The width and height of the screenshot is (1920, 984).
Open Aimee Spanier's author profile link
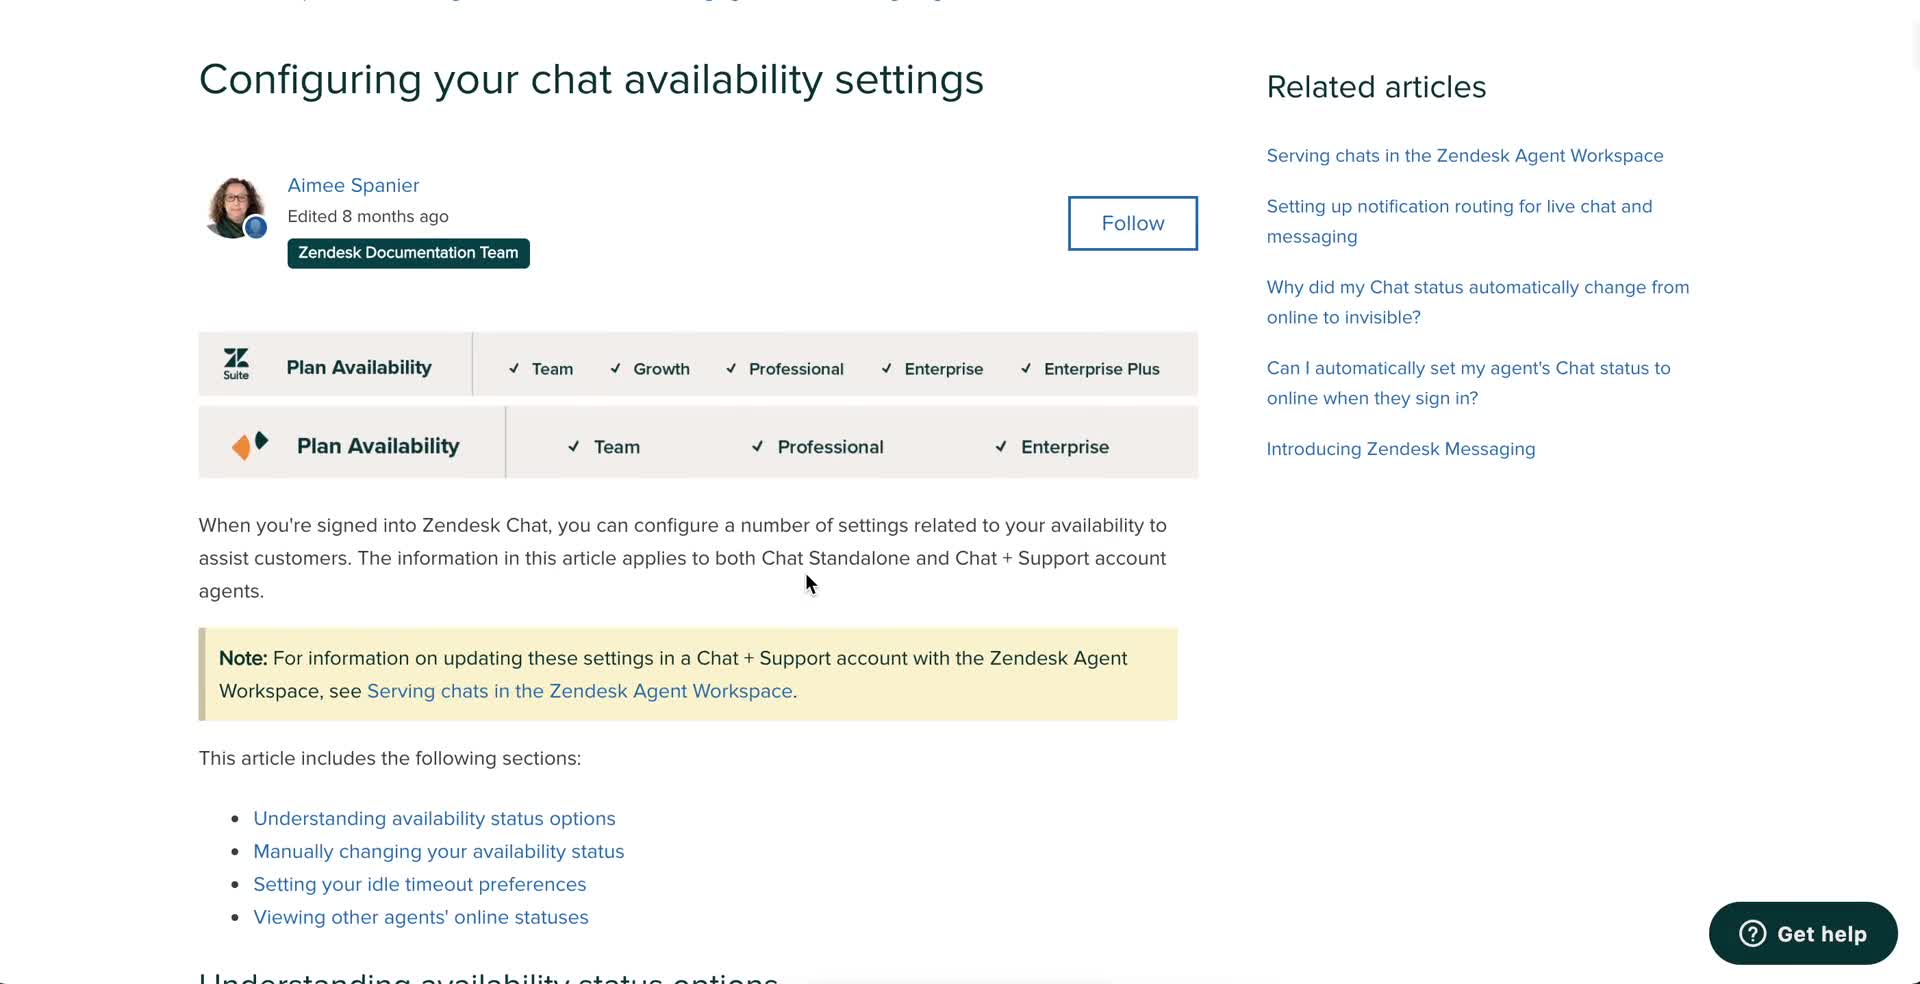coord(353,185)
